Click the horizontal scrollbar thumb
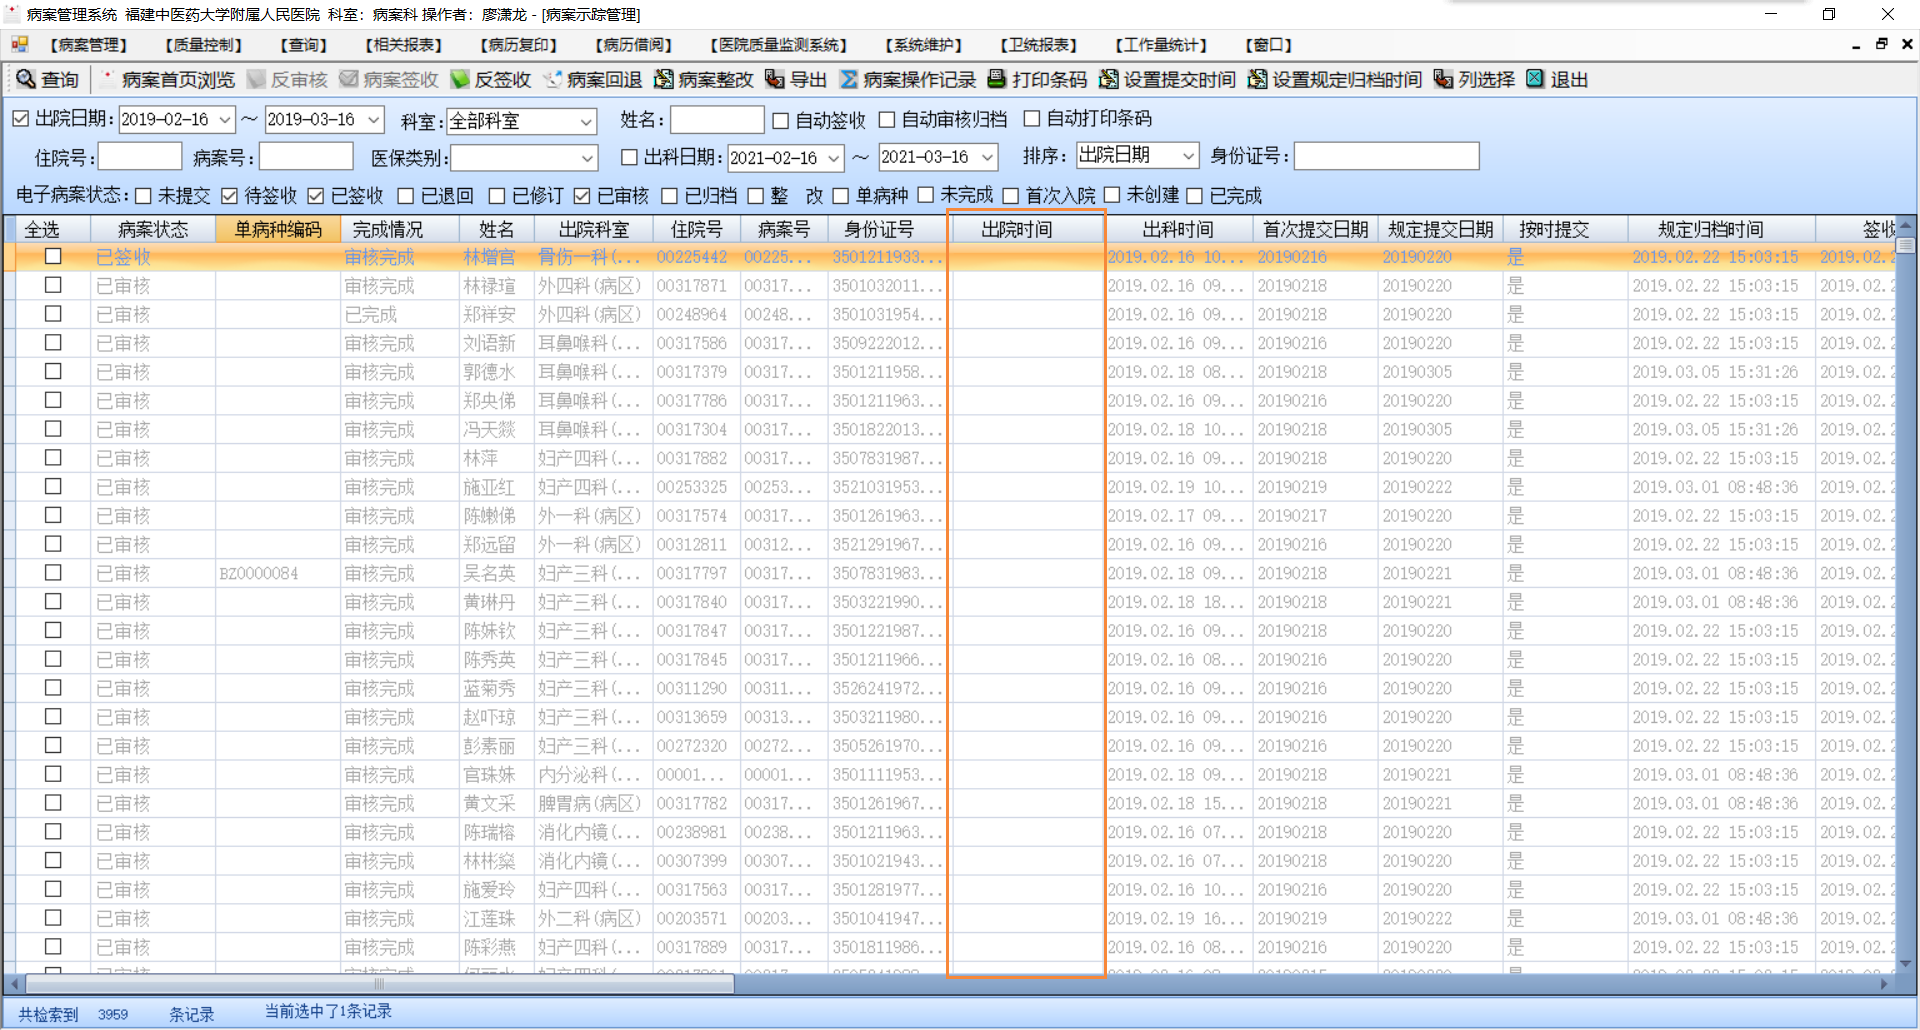This screenshot has width=1920, height=1030. point(378,984)
